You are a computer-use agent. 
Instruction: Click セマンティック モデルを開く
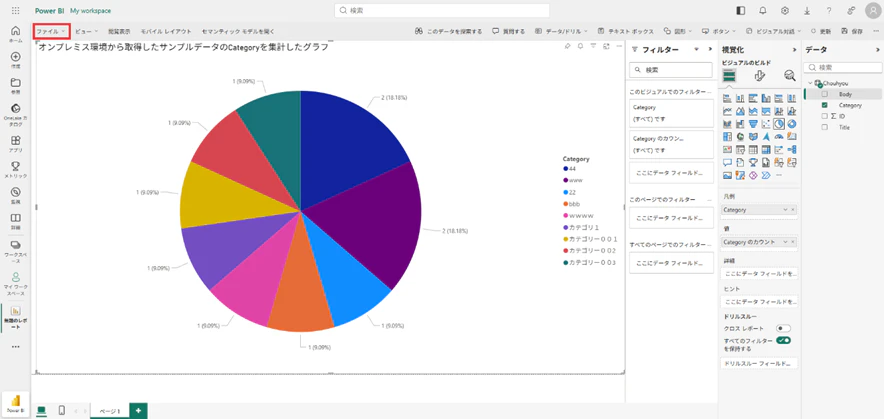[x=238, y=32]
